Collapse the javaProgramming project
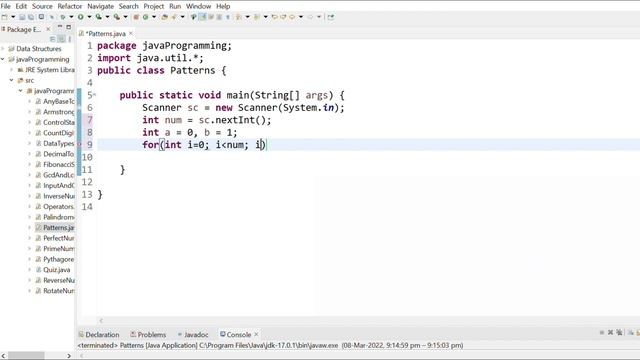Viewport: 640px width, 360px height. click(3, 59)
